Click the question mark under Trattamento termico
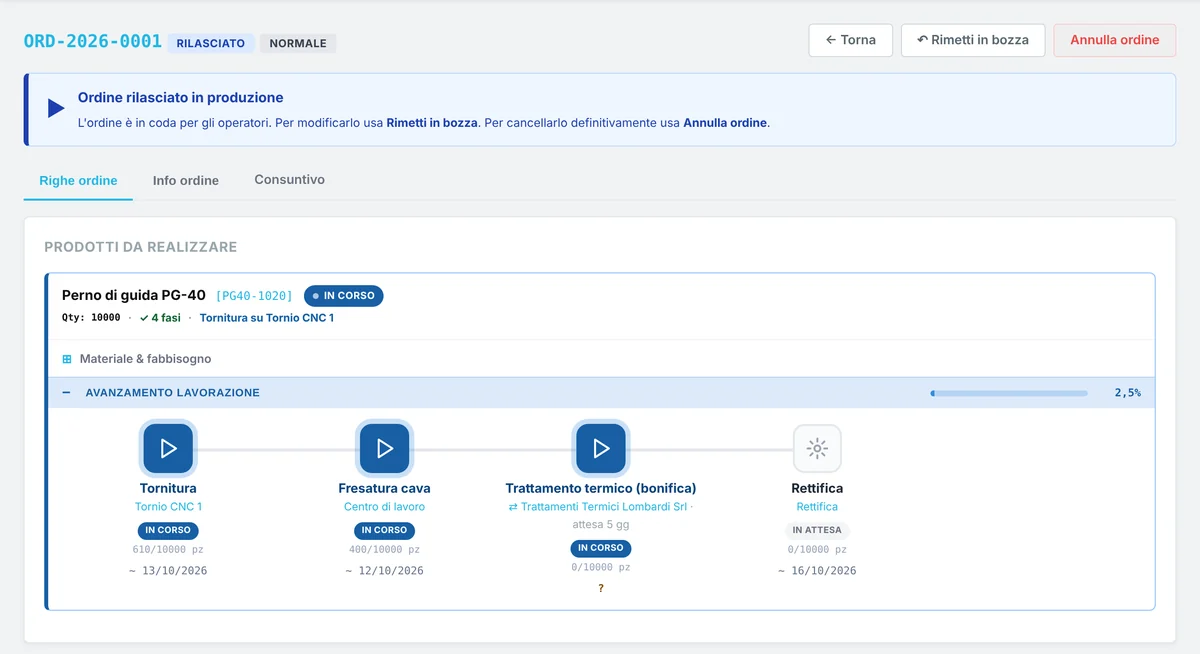1200x654 pixels. click(601, 588)
